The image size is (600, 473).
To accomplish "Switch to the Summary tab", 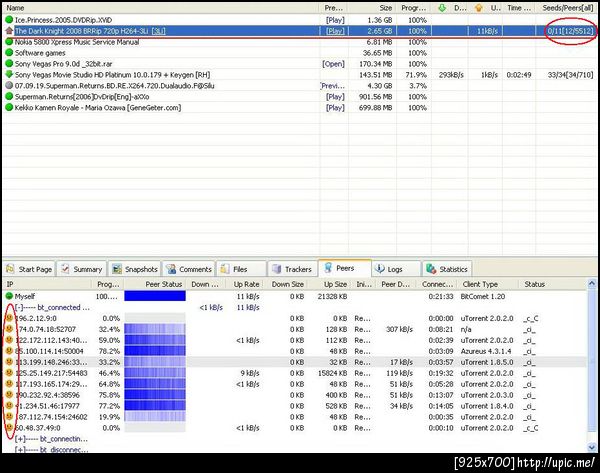I will pyautogui.click(x=82, y=269).
